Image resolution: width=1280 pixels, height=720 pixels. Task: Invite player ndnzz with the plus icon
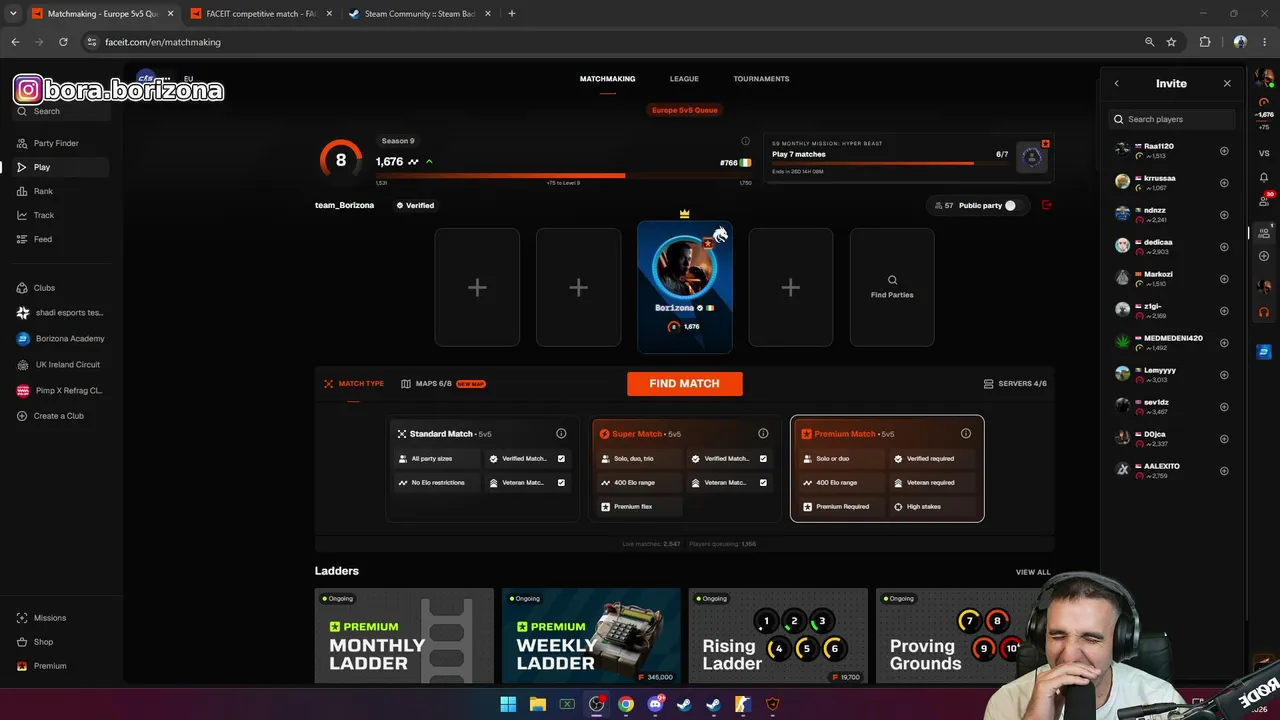click(1224, 215)
